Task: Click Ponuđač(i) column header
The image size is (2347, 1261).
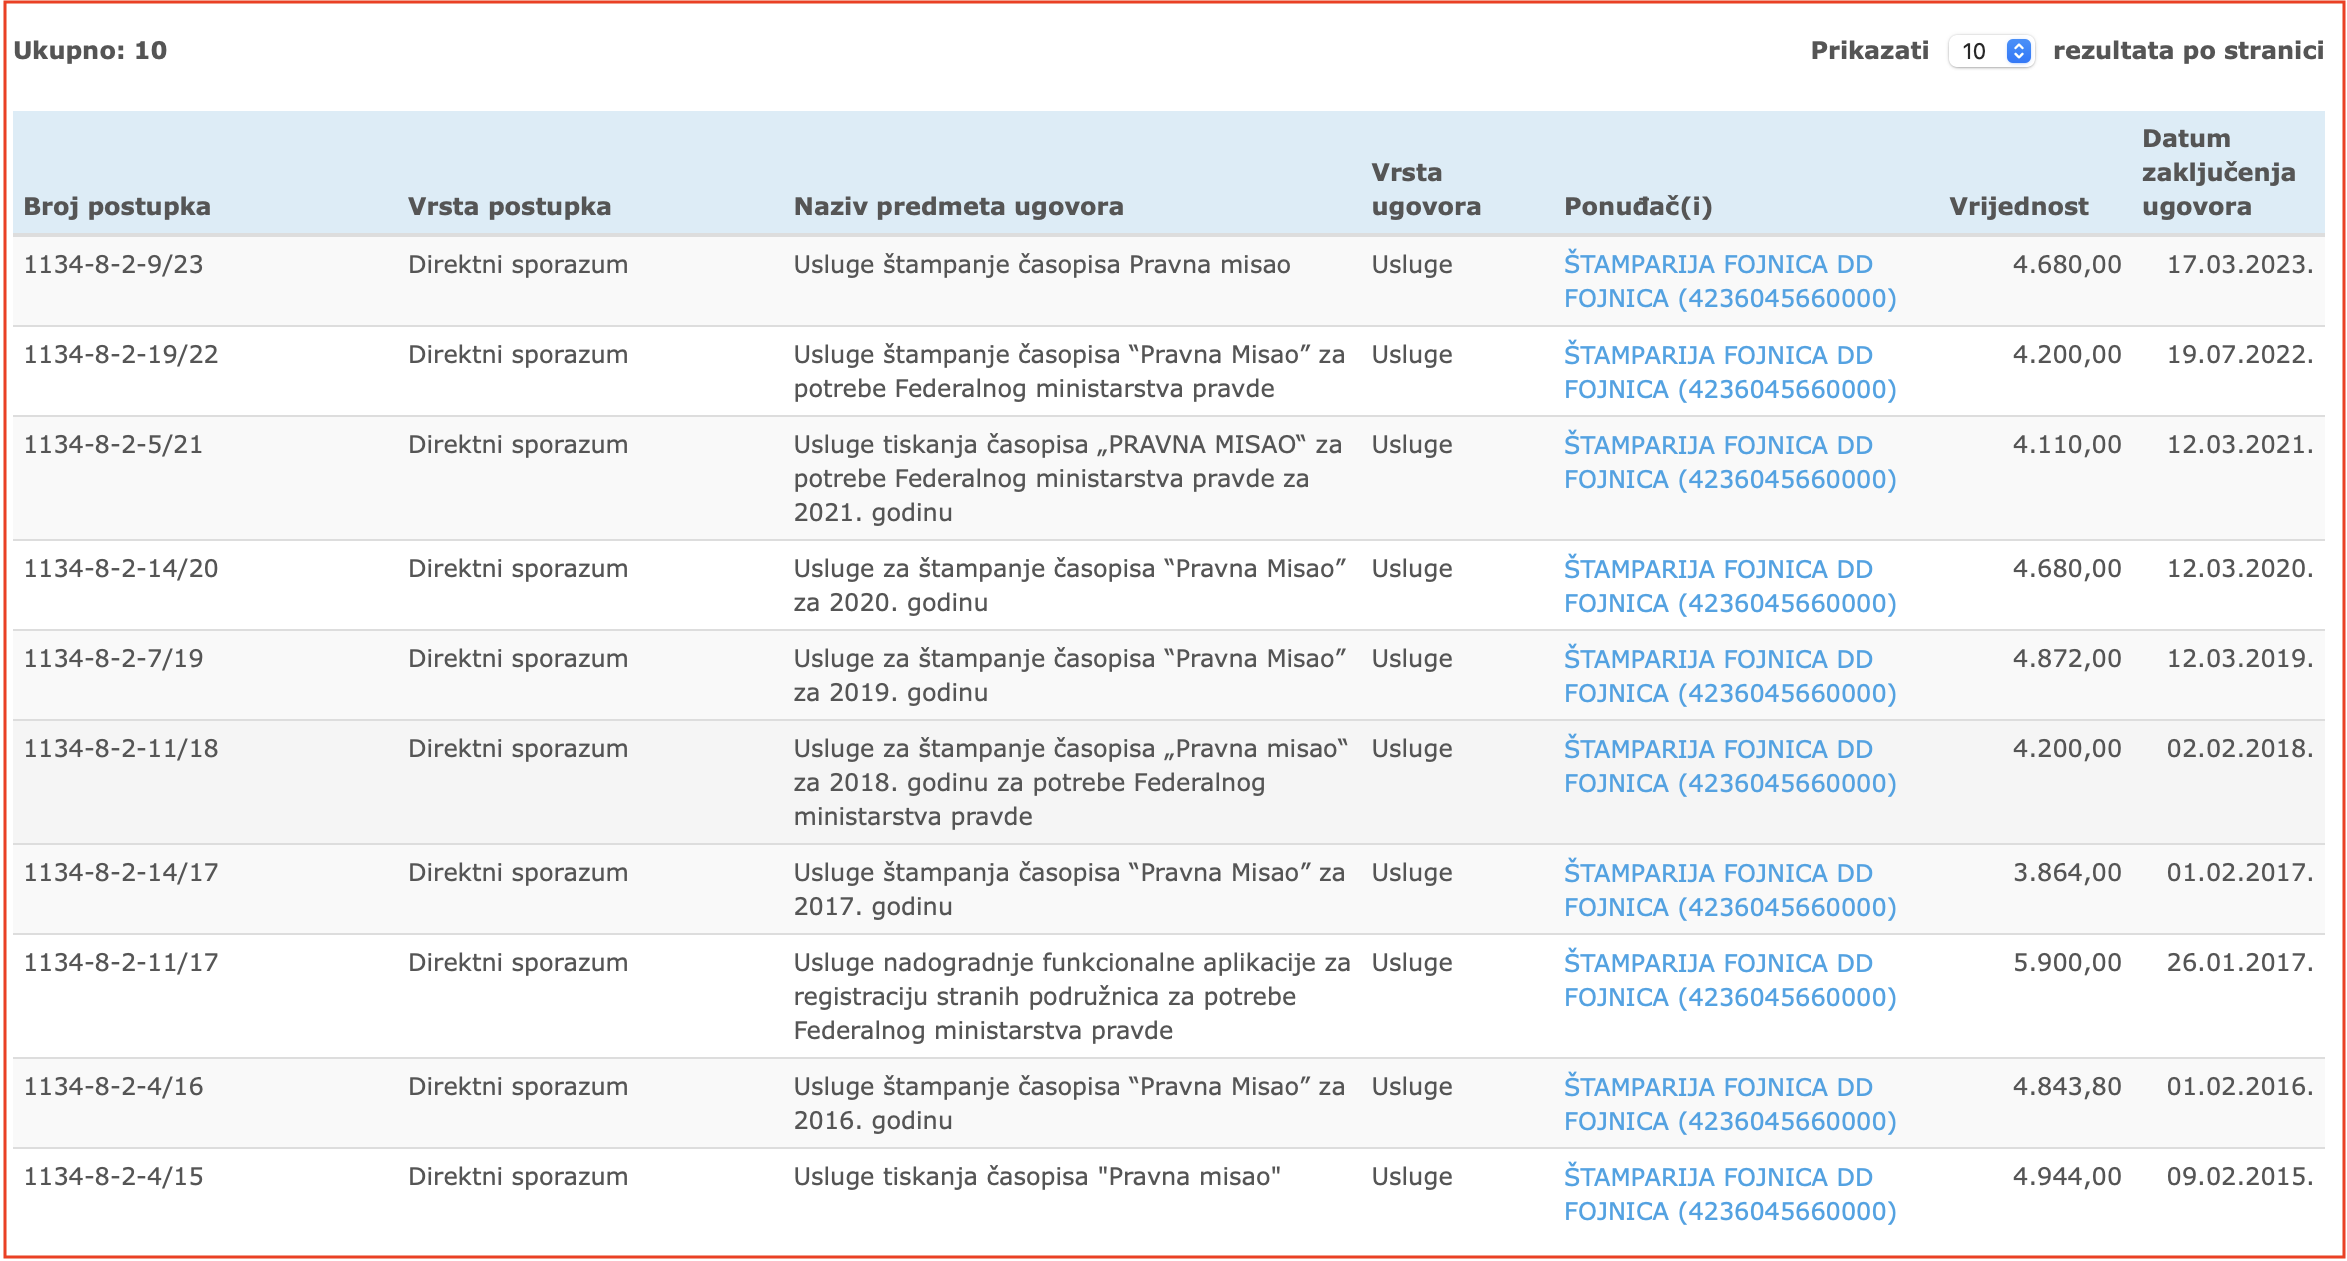Action: click(x=1638, y=207)
